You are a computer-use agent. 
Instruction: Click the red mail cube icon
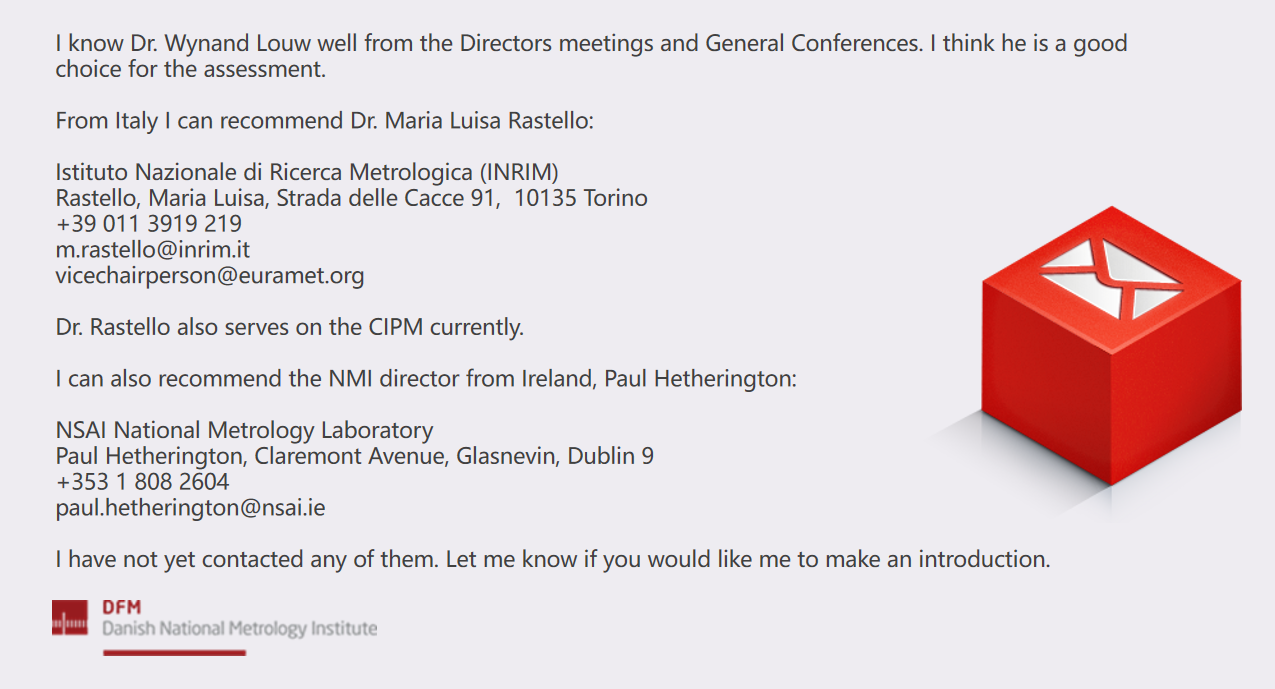tap(1112, 347)
